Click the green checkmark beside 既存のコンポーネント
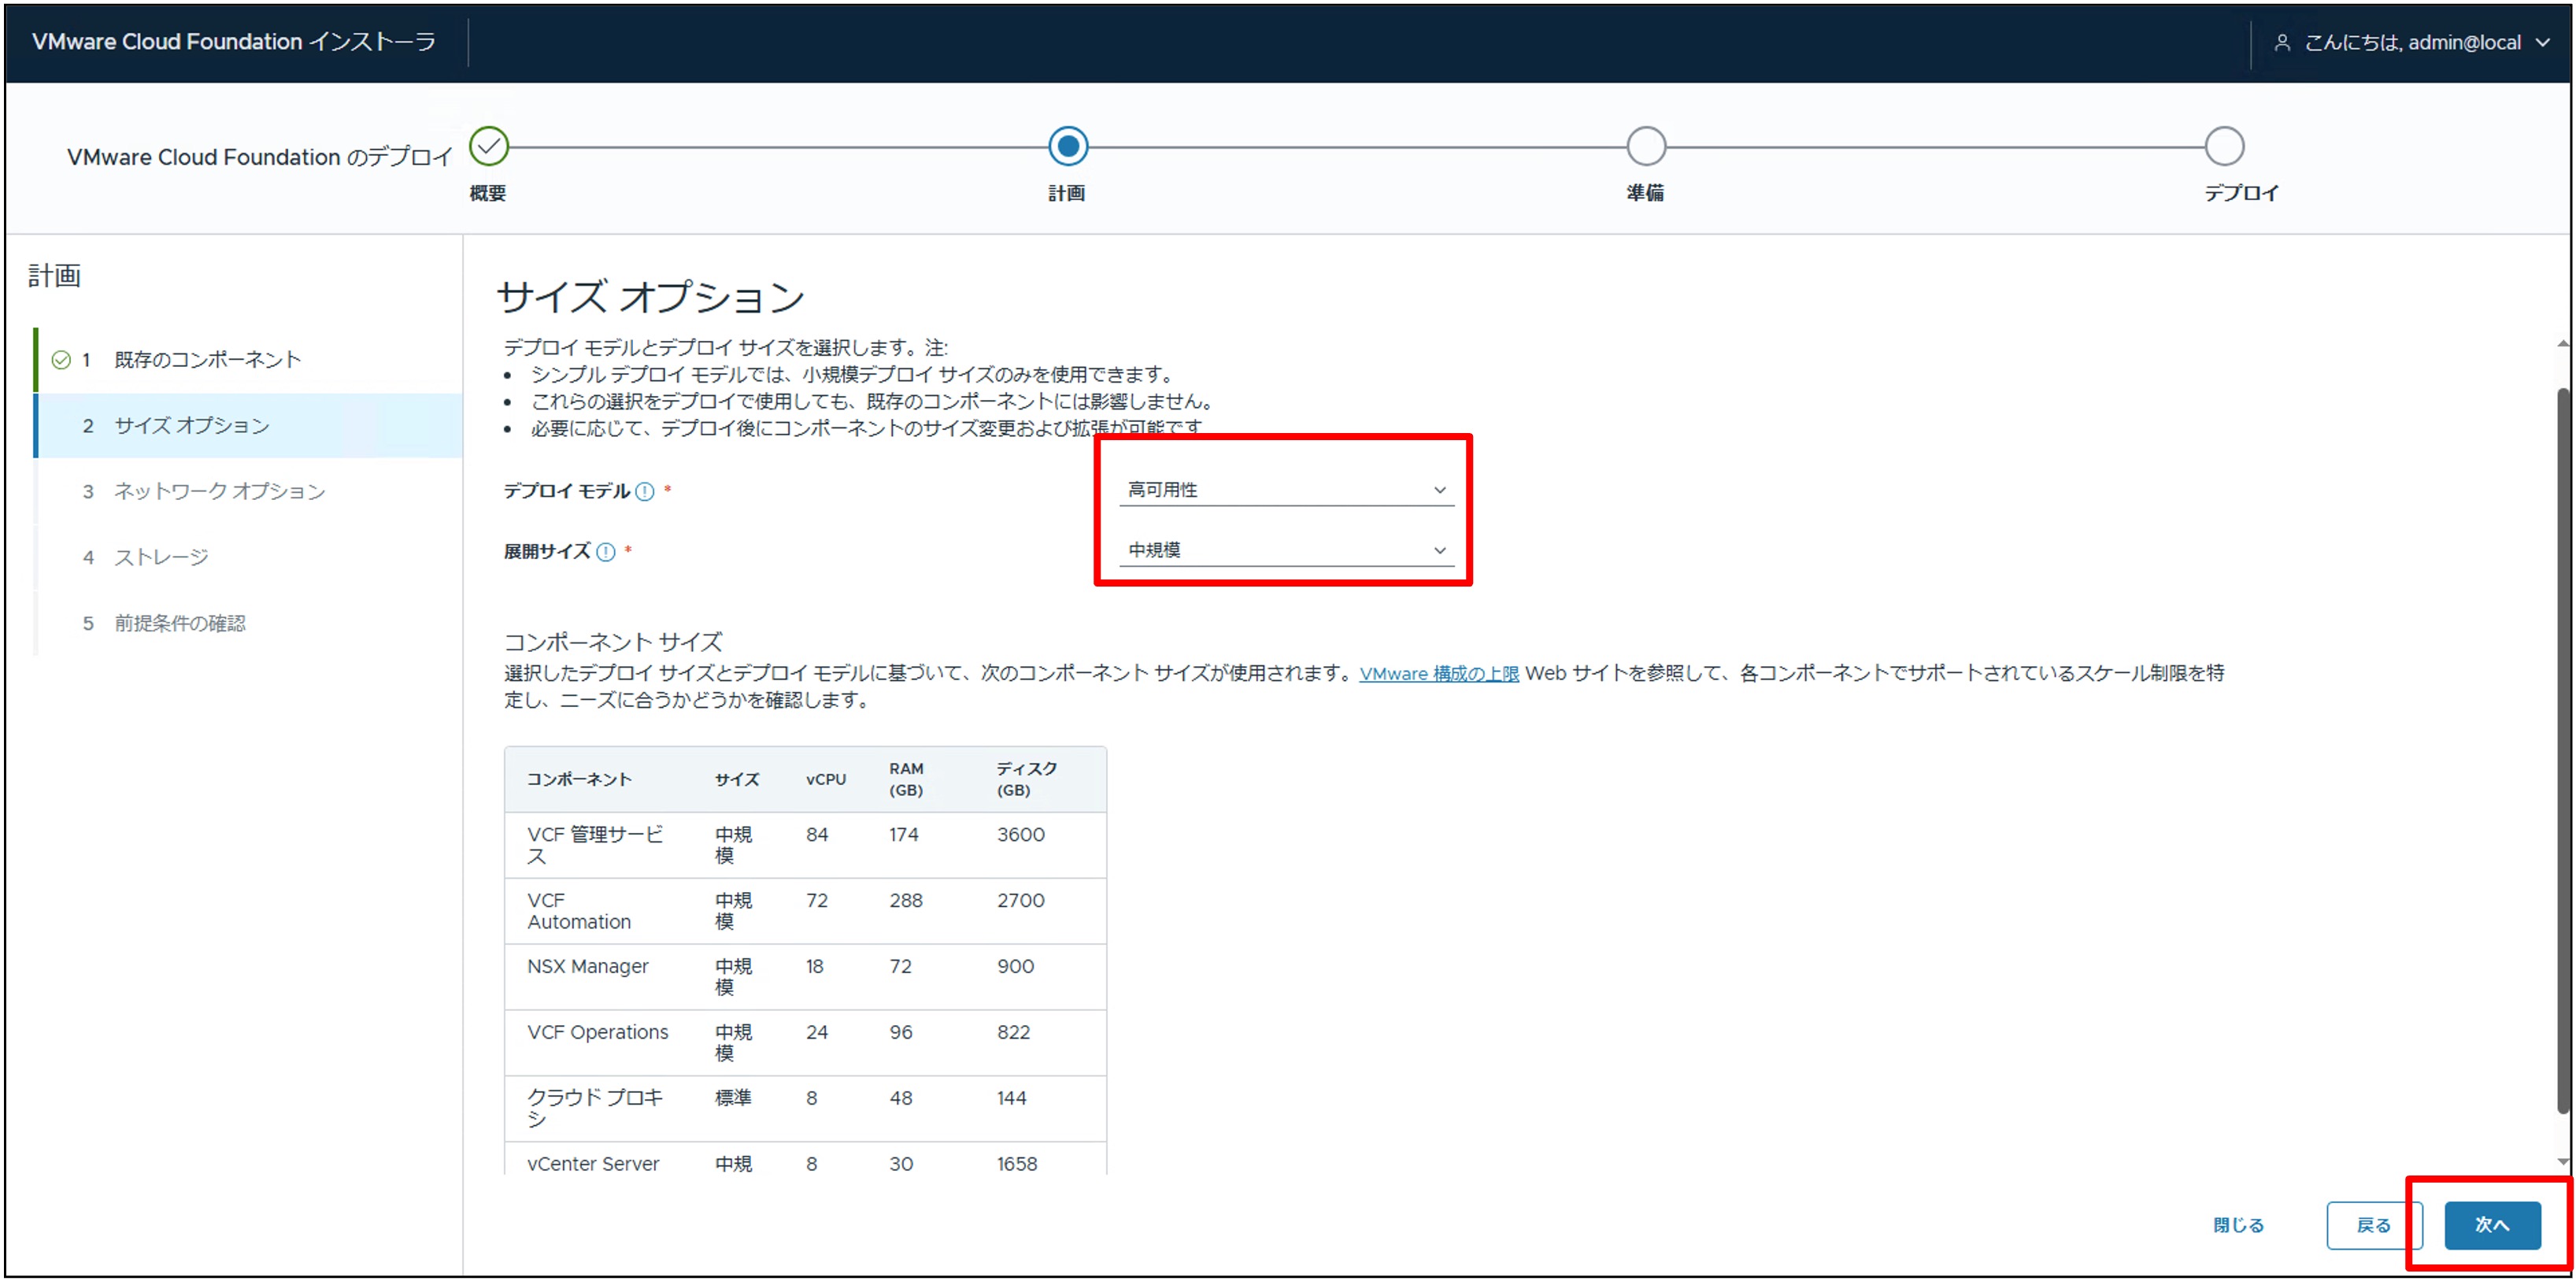Viewport: 2576px width, 1281px height. click(x=61, y=360)
